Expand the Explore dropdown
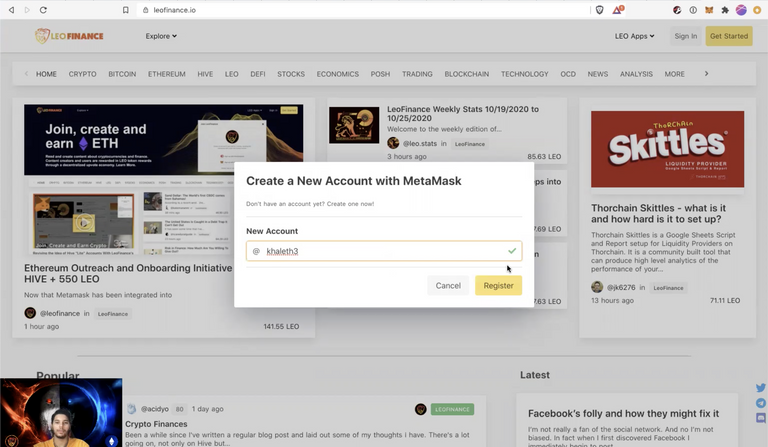Screen dimensions: 768x447 pyautogui.click(x=161, y=36)
